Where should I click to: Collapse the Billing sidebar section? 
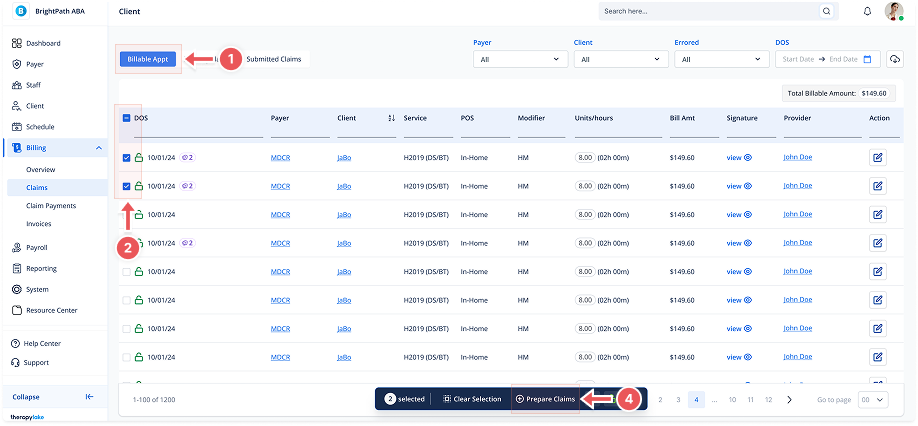point(98,148)
